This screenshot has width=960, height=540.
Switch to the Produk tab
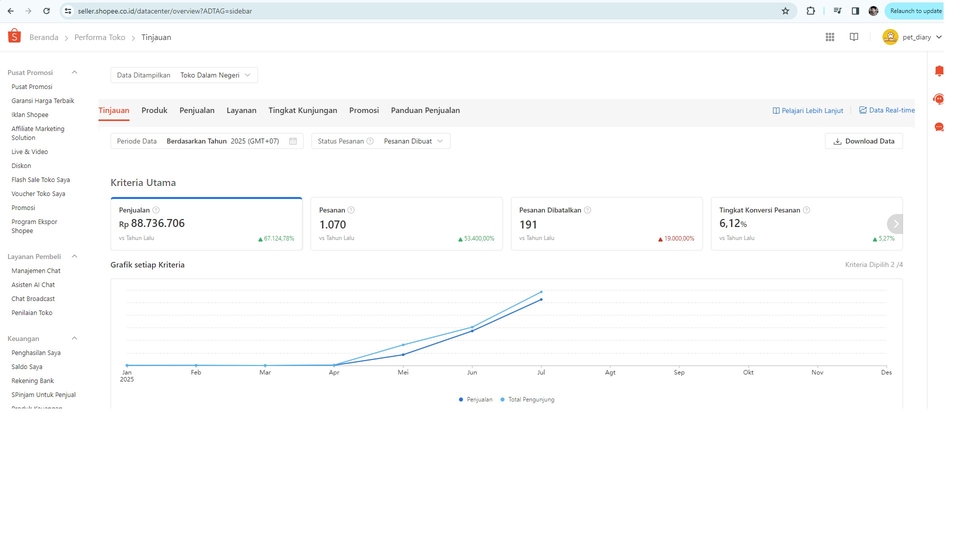[x=154, y=110]
